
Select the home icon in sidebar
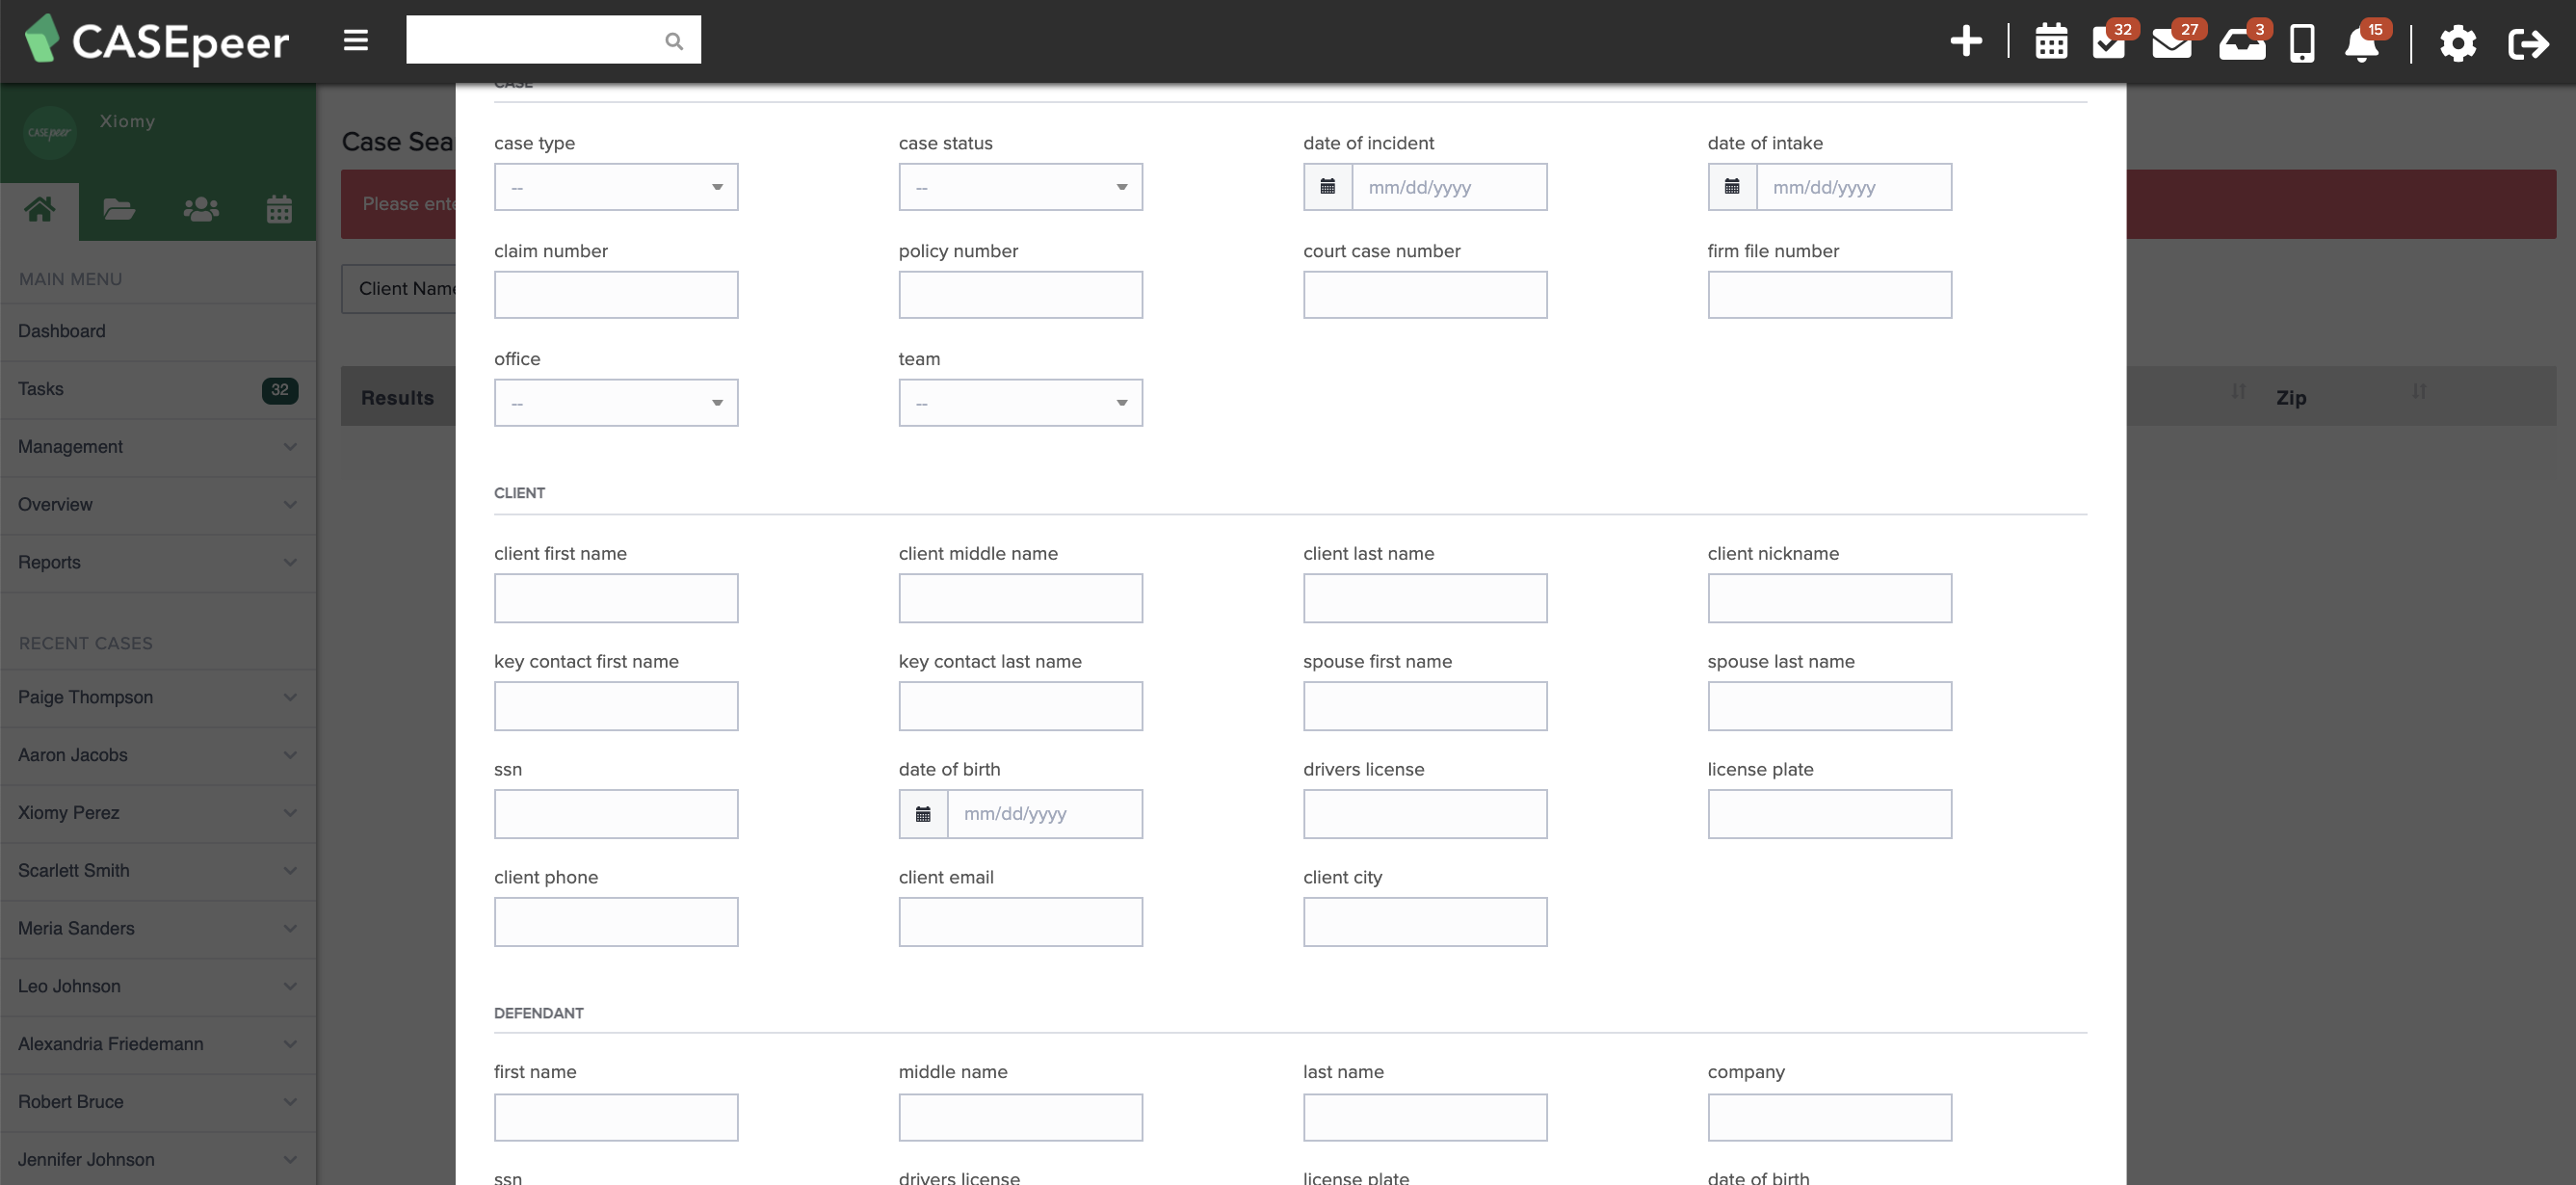pos(40,209)
